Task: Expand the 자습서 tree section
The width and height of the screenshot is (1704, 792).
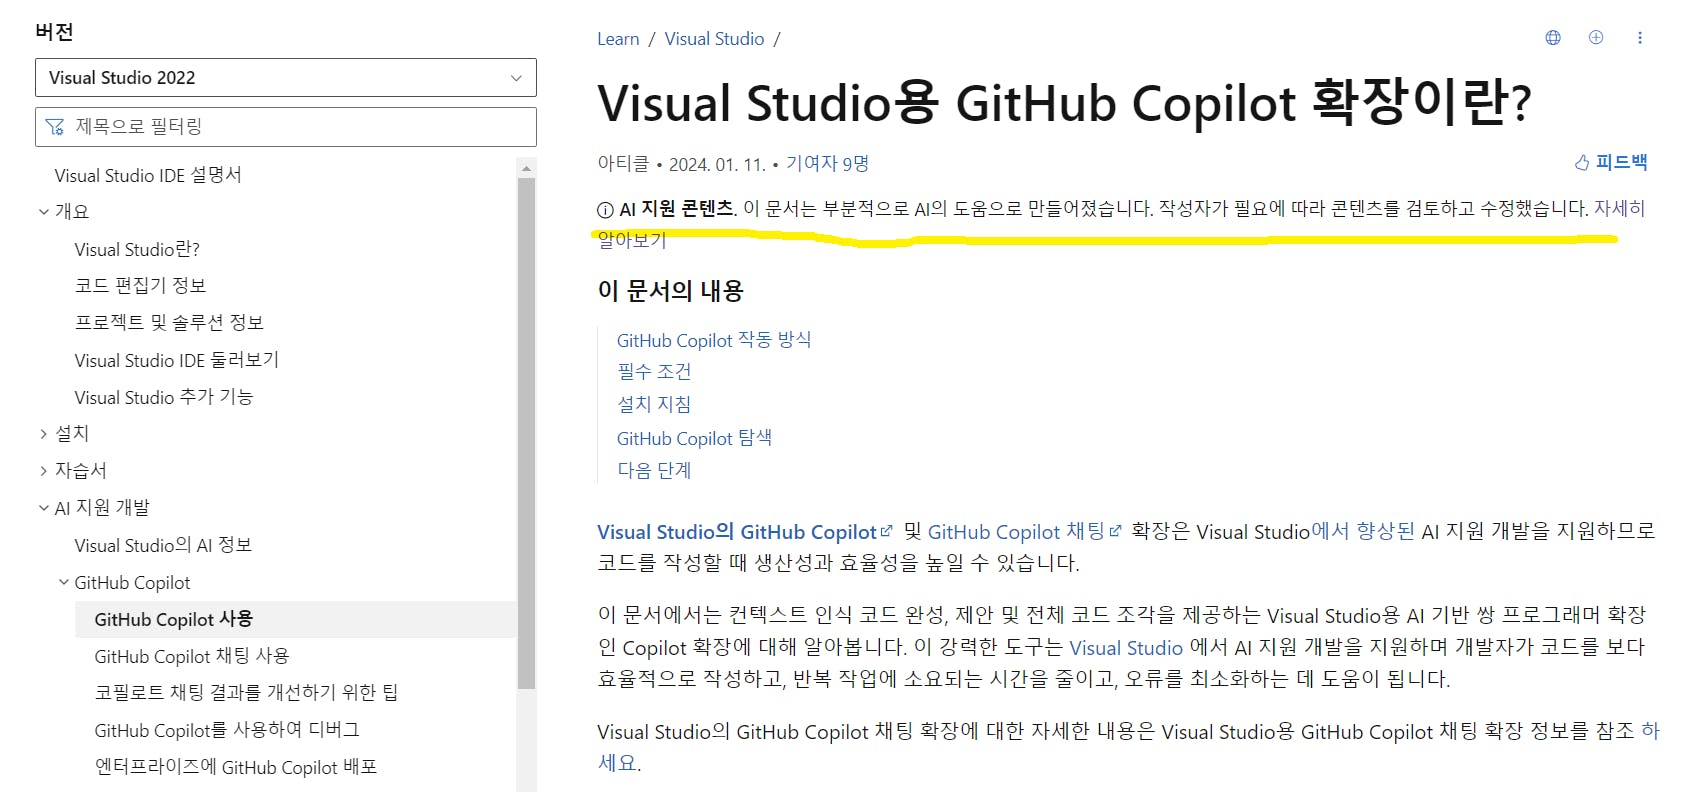Action: click(x=43, y=471)
